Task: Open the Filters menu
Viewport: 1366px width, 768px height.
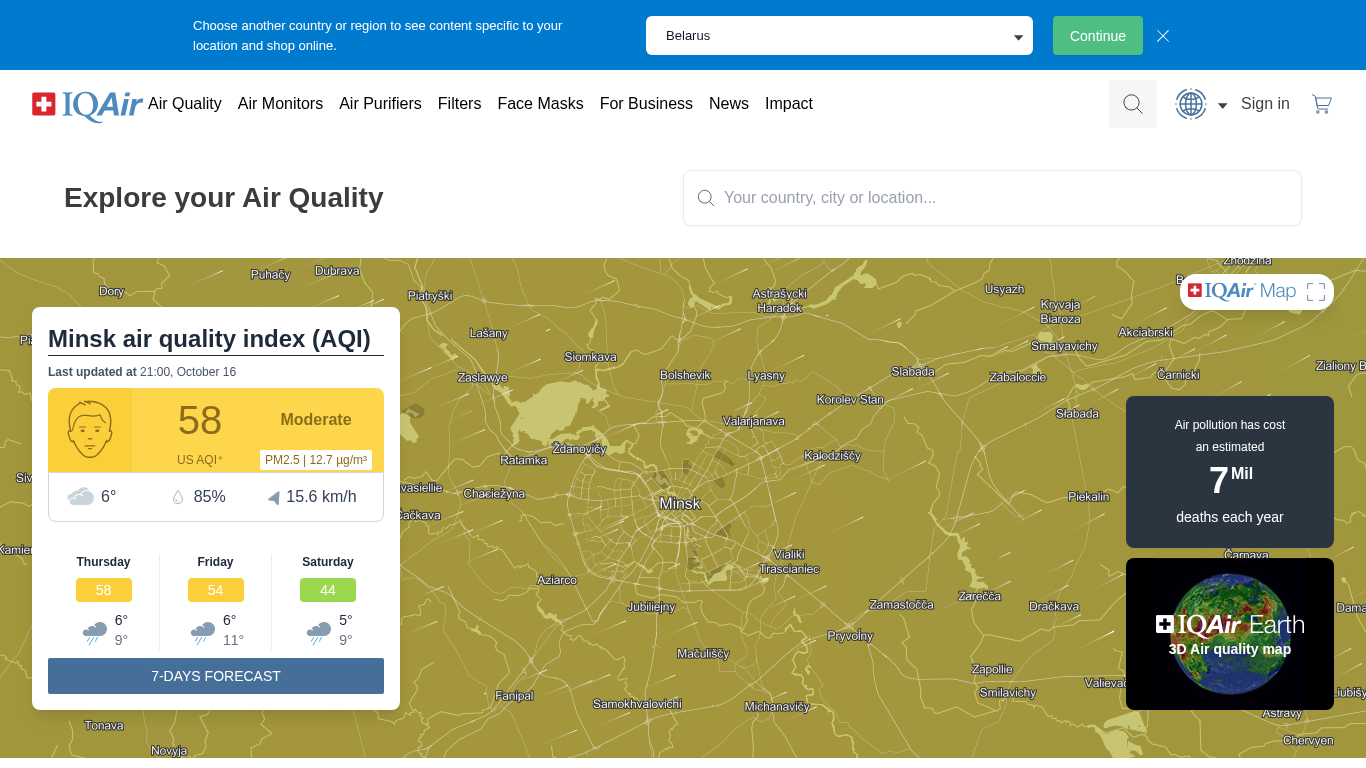Action: [x=459, y=104]
